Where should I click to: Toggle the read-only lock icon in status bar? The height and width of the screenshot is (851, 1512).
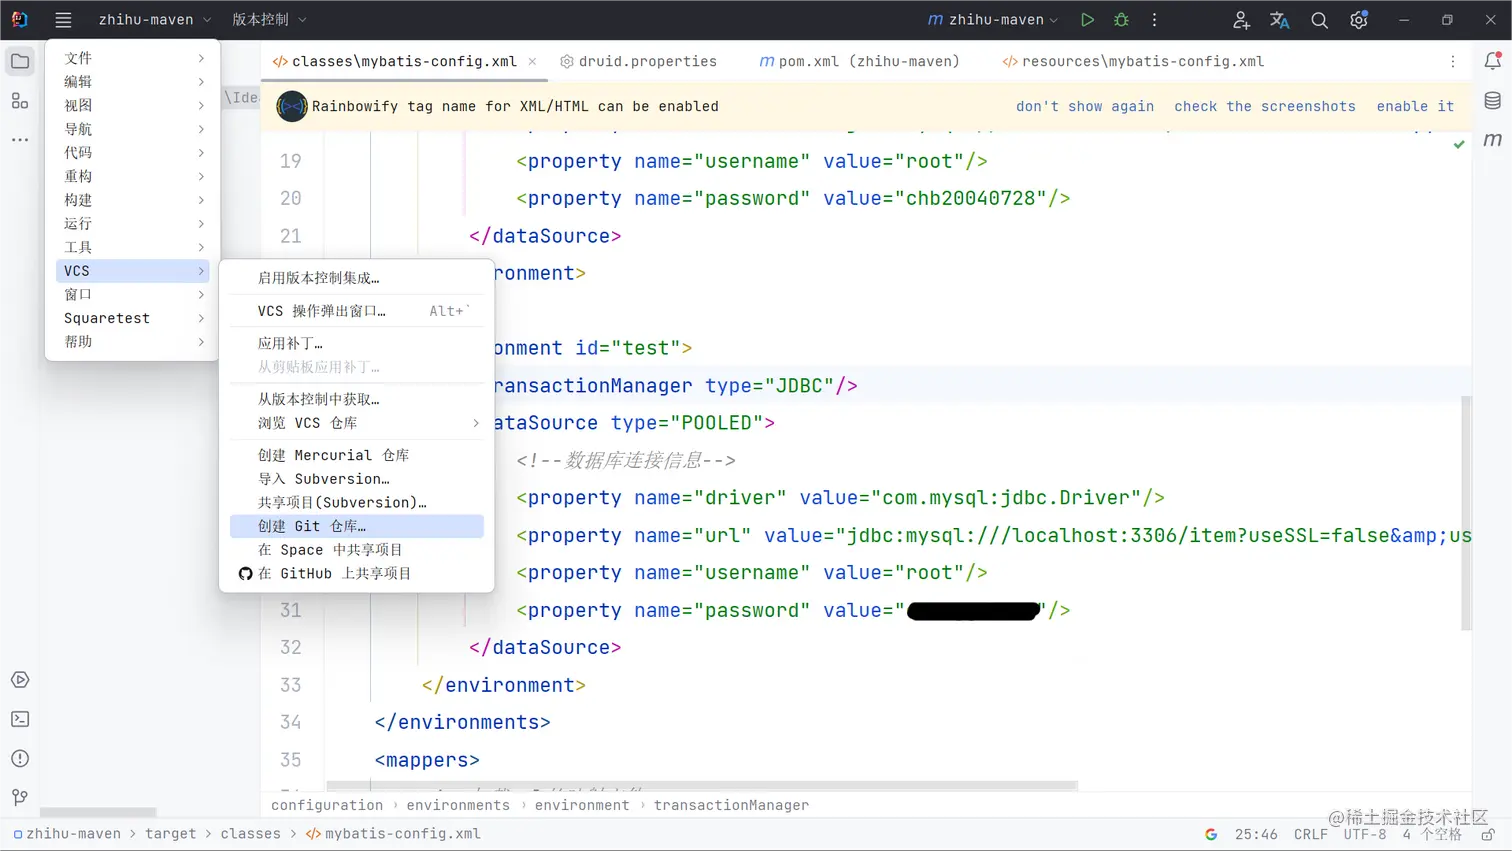click(1488, 834)
